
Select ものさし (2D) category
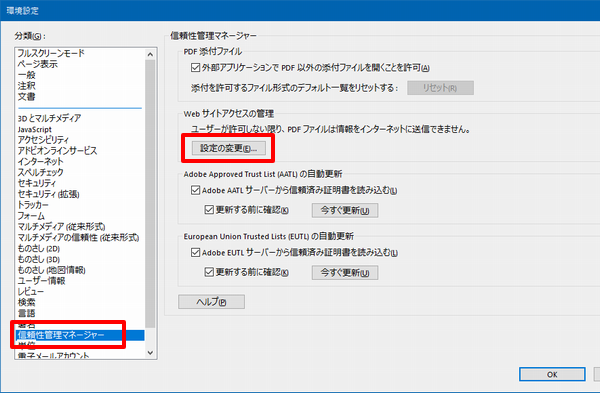[39, 248]
